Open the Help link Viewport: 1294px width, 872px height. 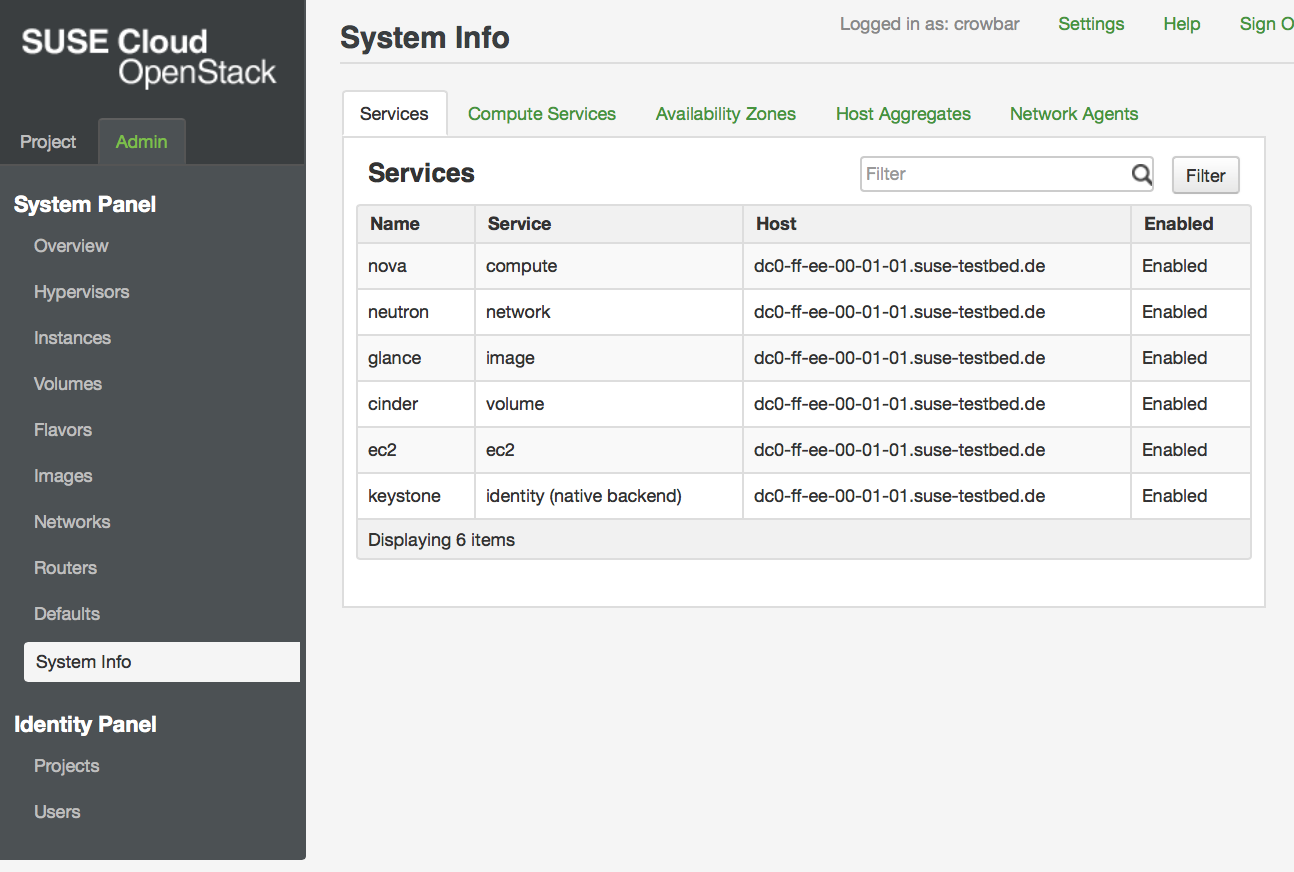(1182, 24)
